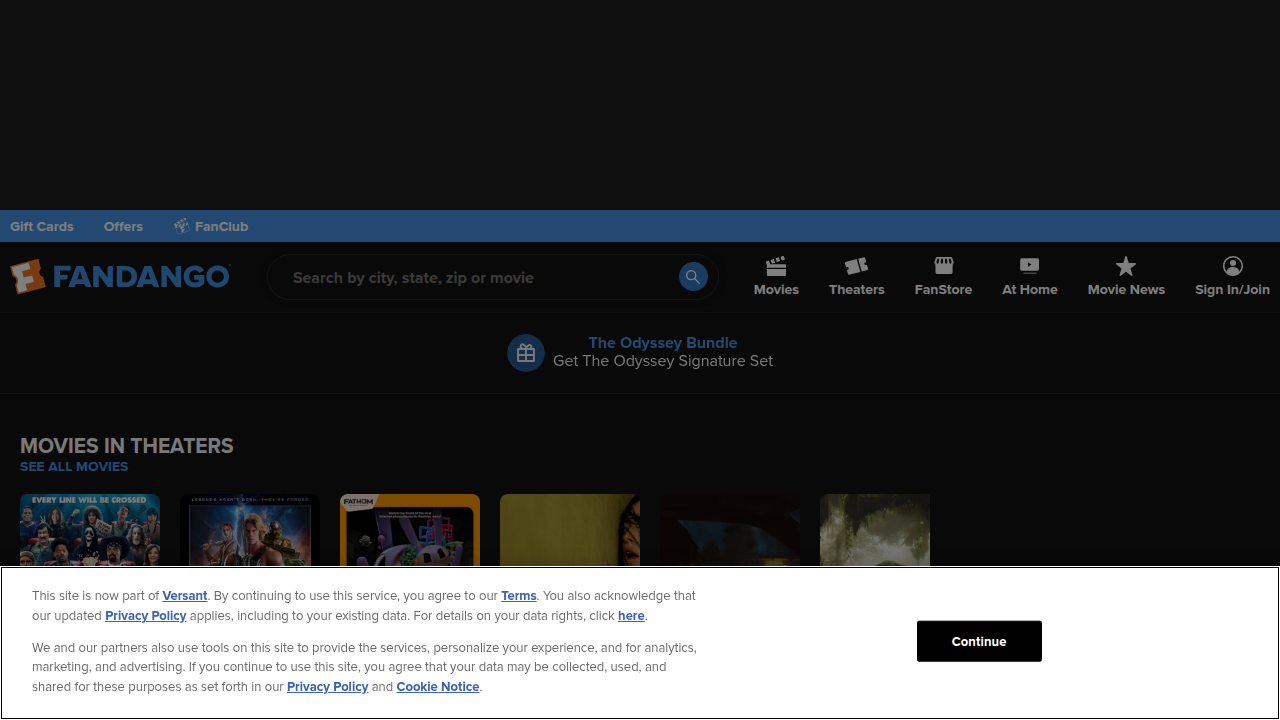The image size is (1280, 720).
Task: Open See All Movies link
Action: (74, 466)
